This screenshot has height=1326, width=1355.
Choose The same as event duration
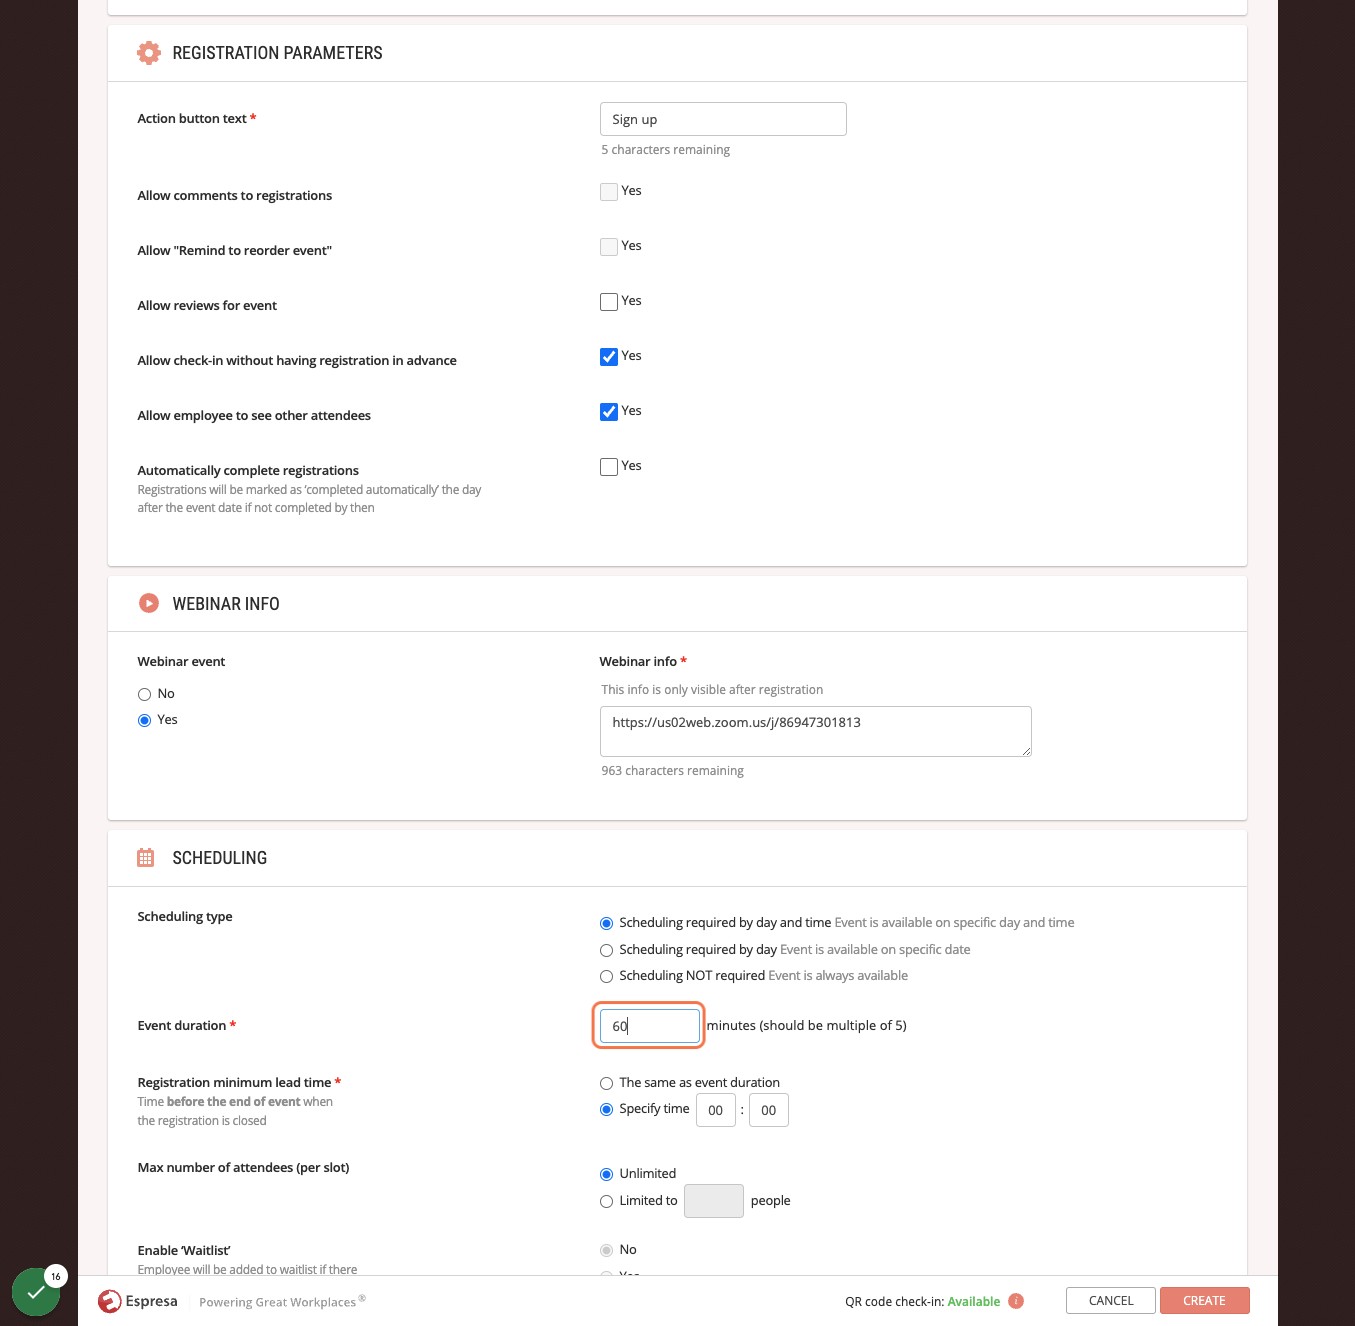[606, 1083]
